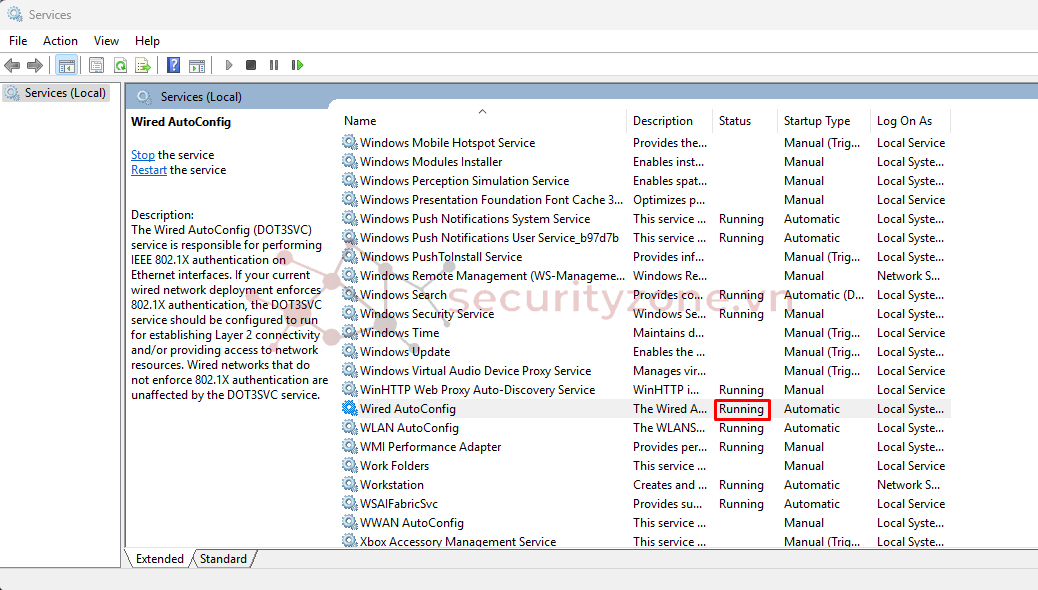The width and height of the screenshot is (1038, 590).
Task: Click the Back arrow in toolbar
Action: [x=12, y=65]
